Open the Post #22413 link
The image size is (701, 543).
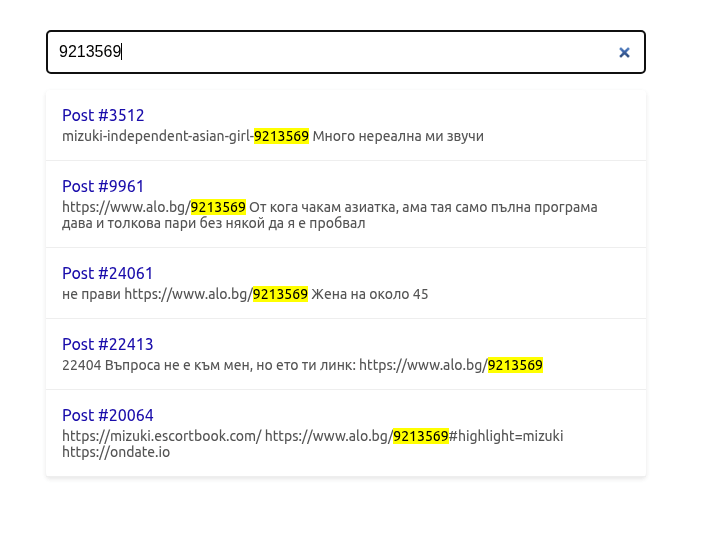coord(108,344)
